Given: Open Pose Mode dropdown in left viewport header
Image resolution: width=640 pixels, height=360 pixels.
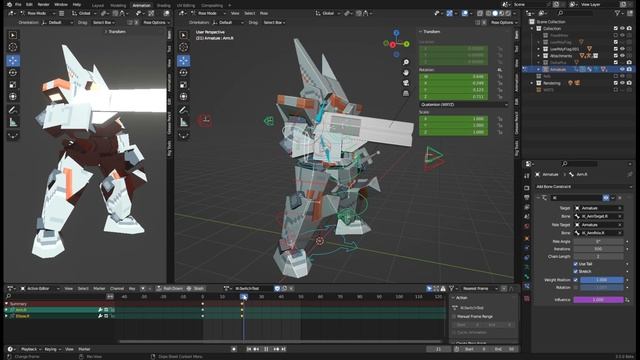Looking at the screenshot, I should 38,13.
